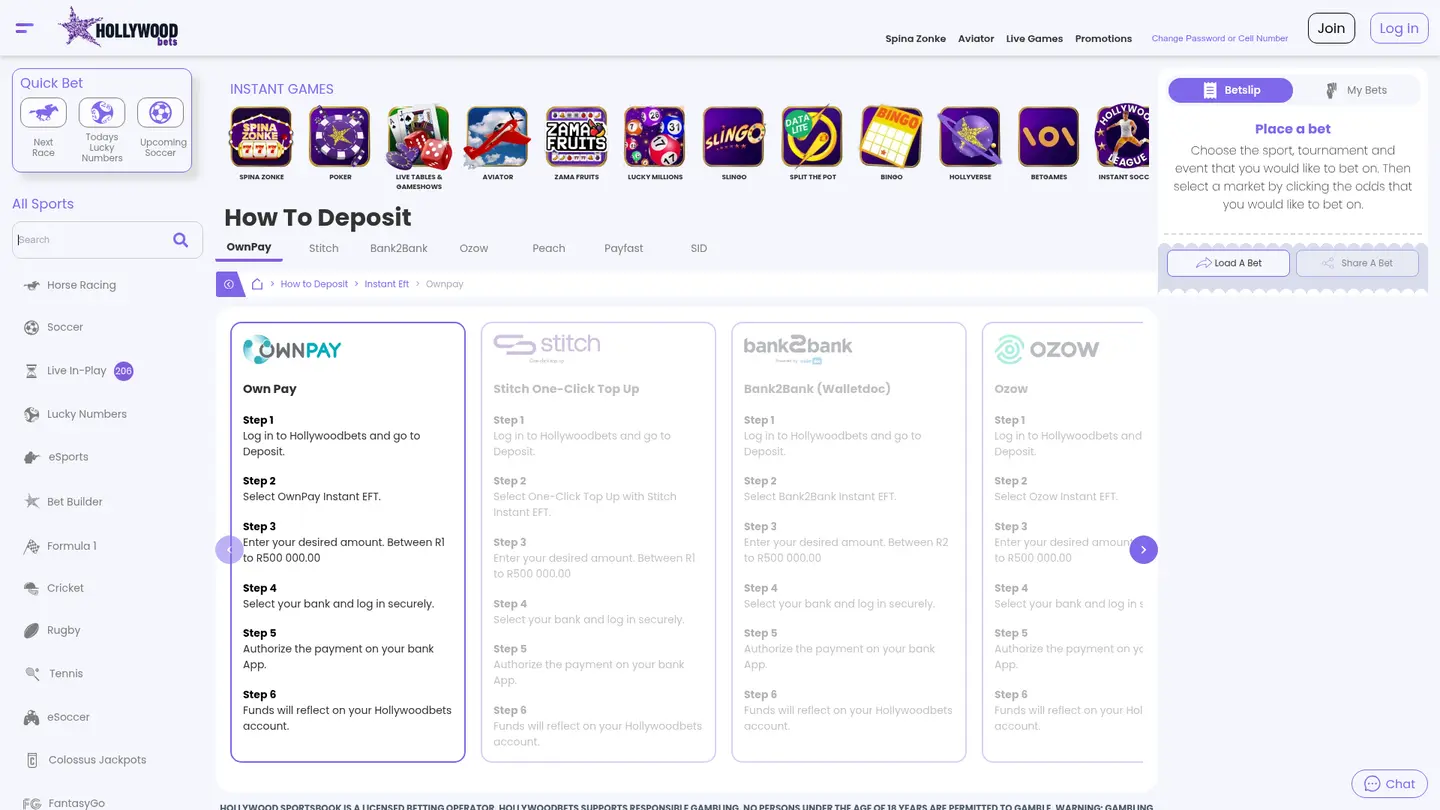Open the Split The Pot game
Image resolution: width=1440 pixels, height=810 pixels.
point(812,137)
